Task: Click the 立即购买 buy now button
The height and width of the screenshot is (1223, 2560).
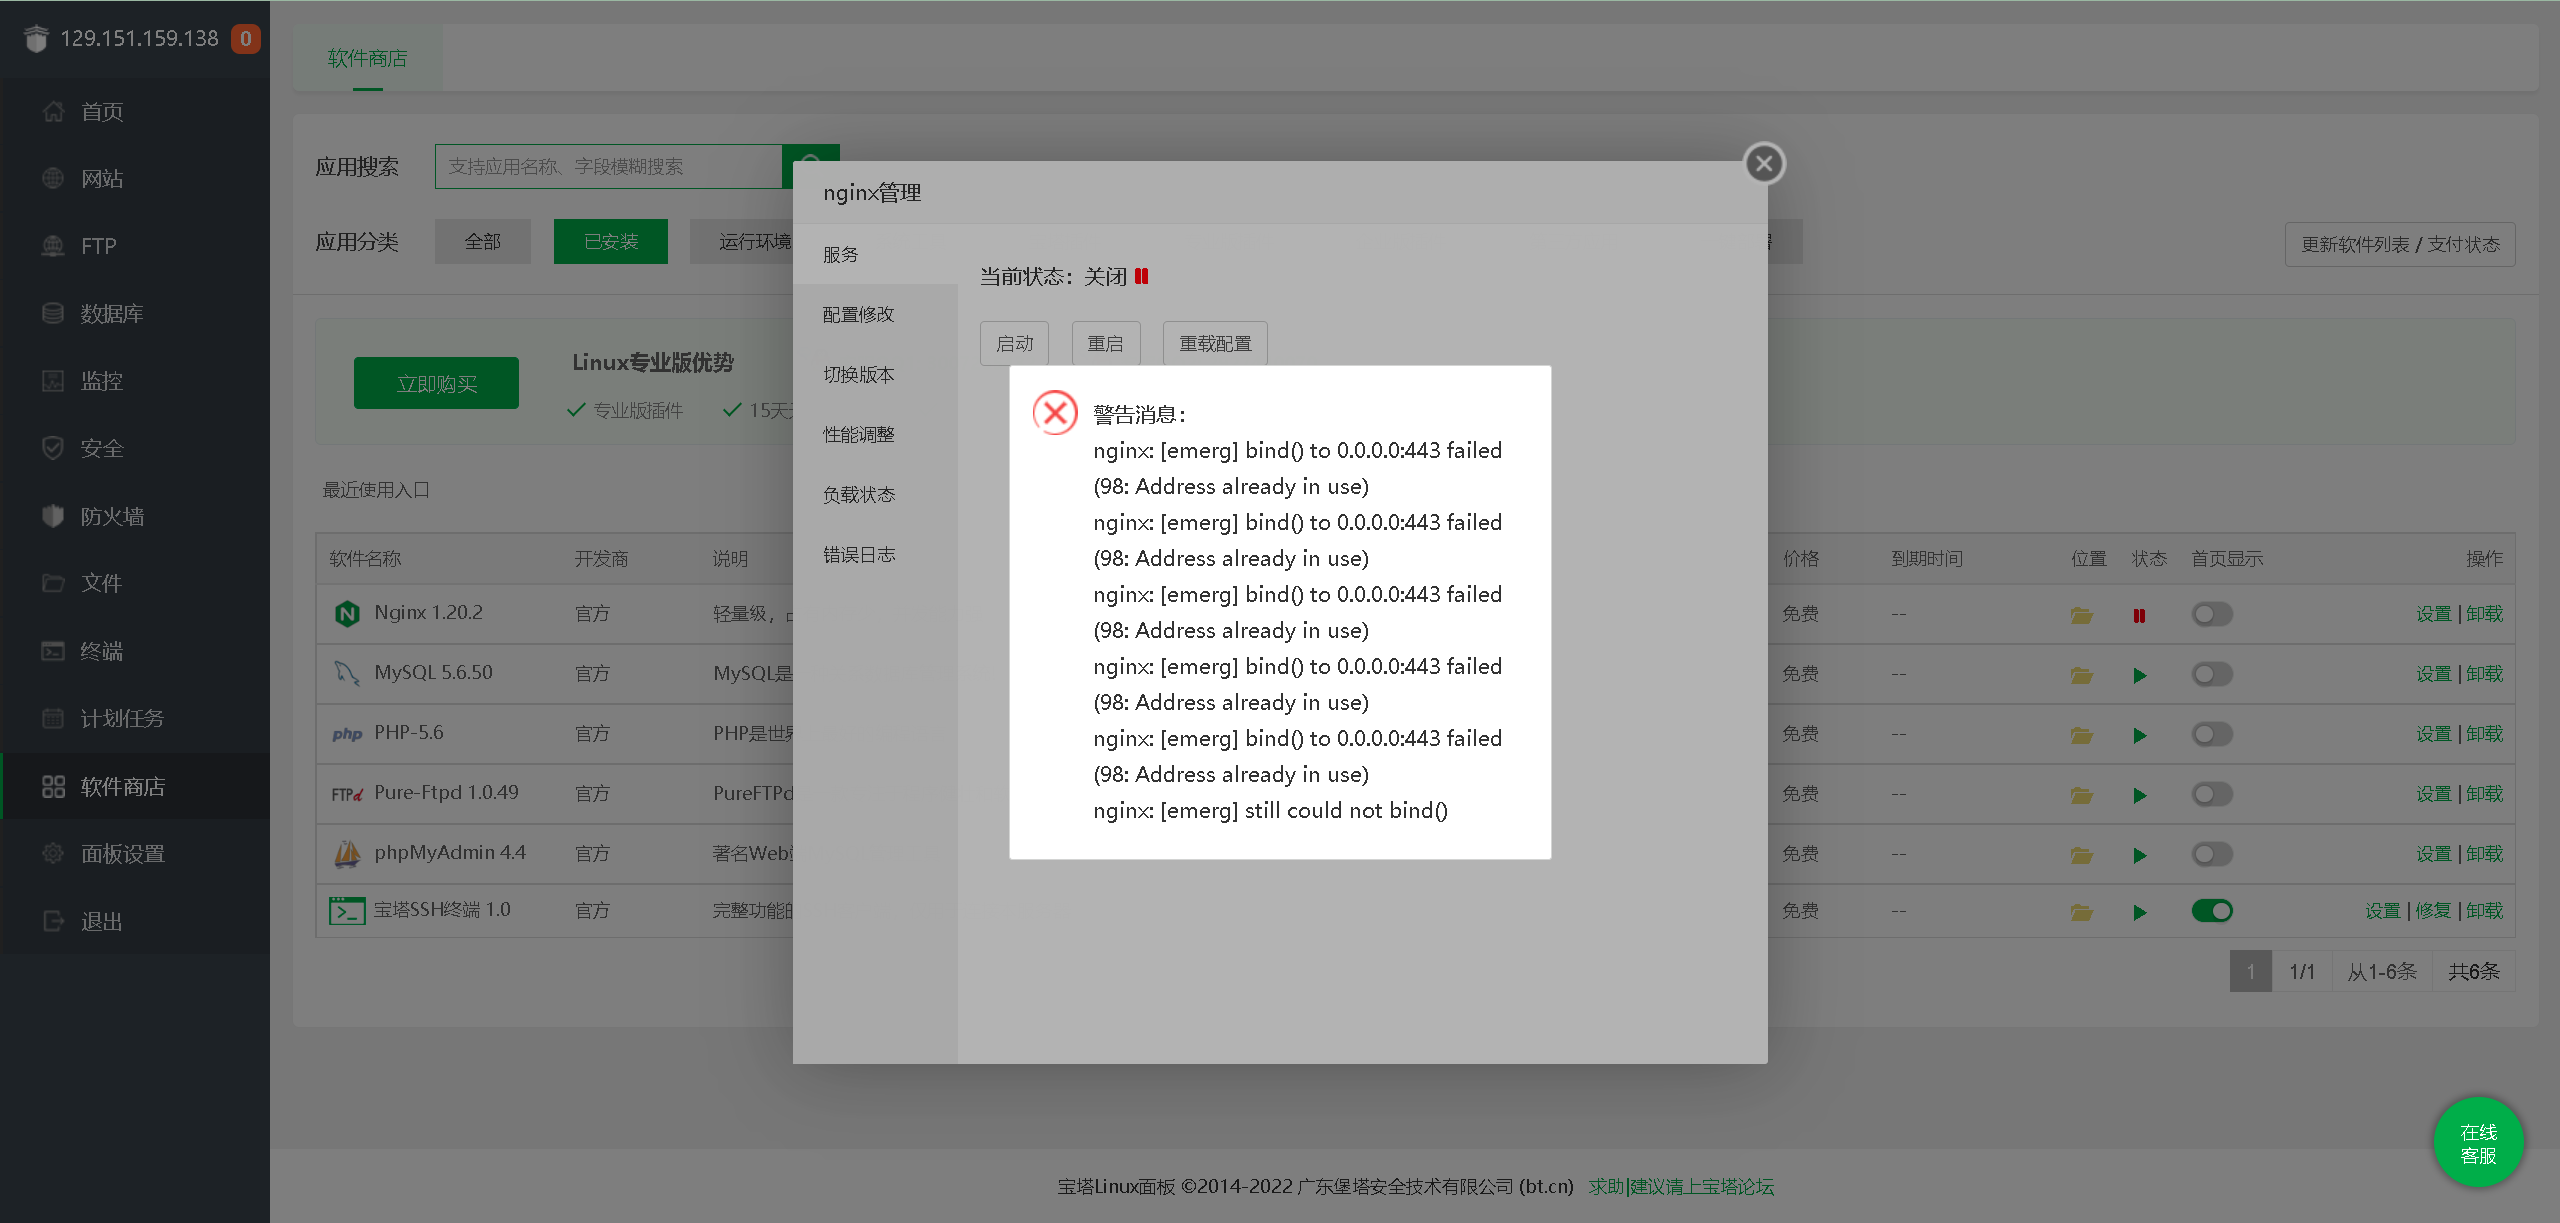Action: click(x=436, y=383)
